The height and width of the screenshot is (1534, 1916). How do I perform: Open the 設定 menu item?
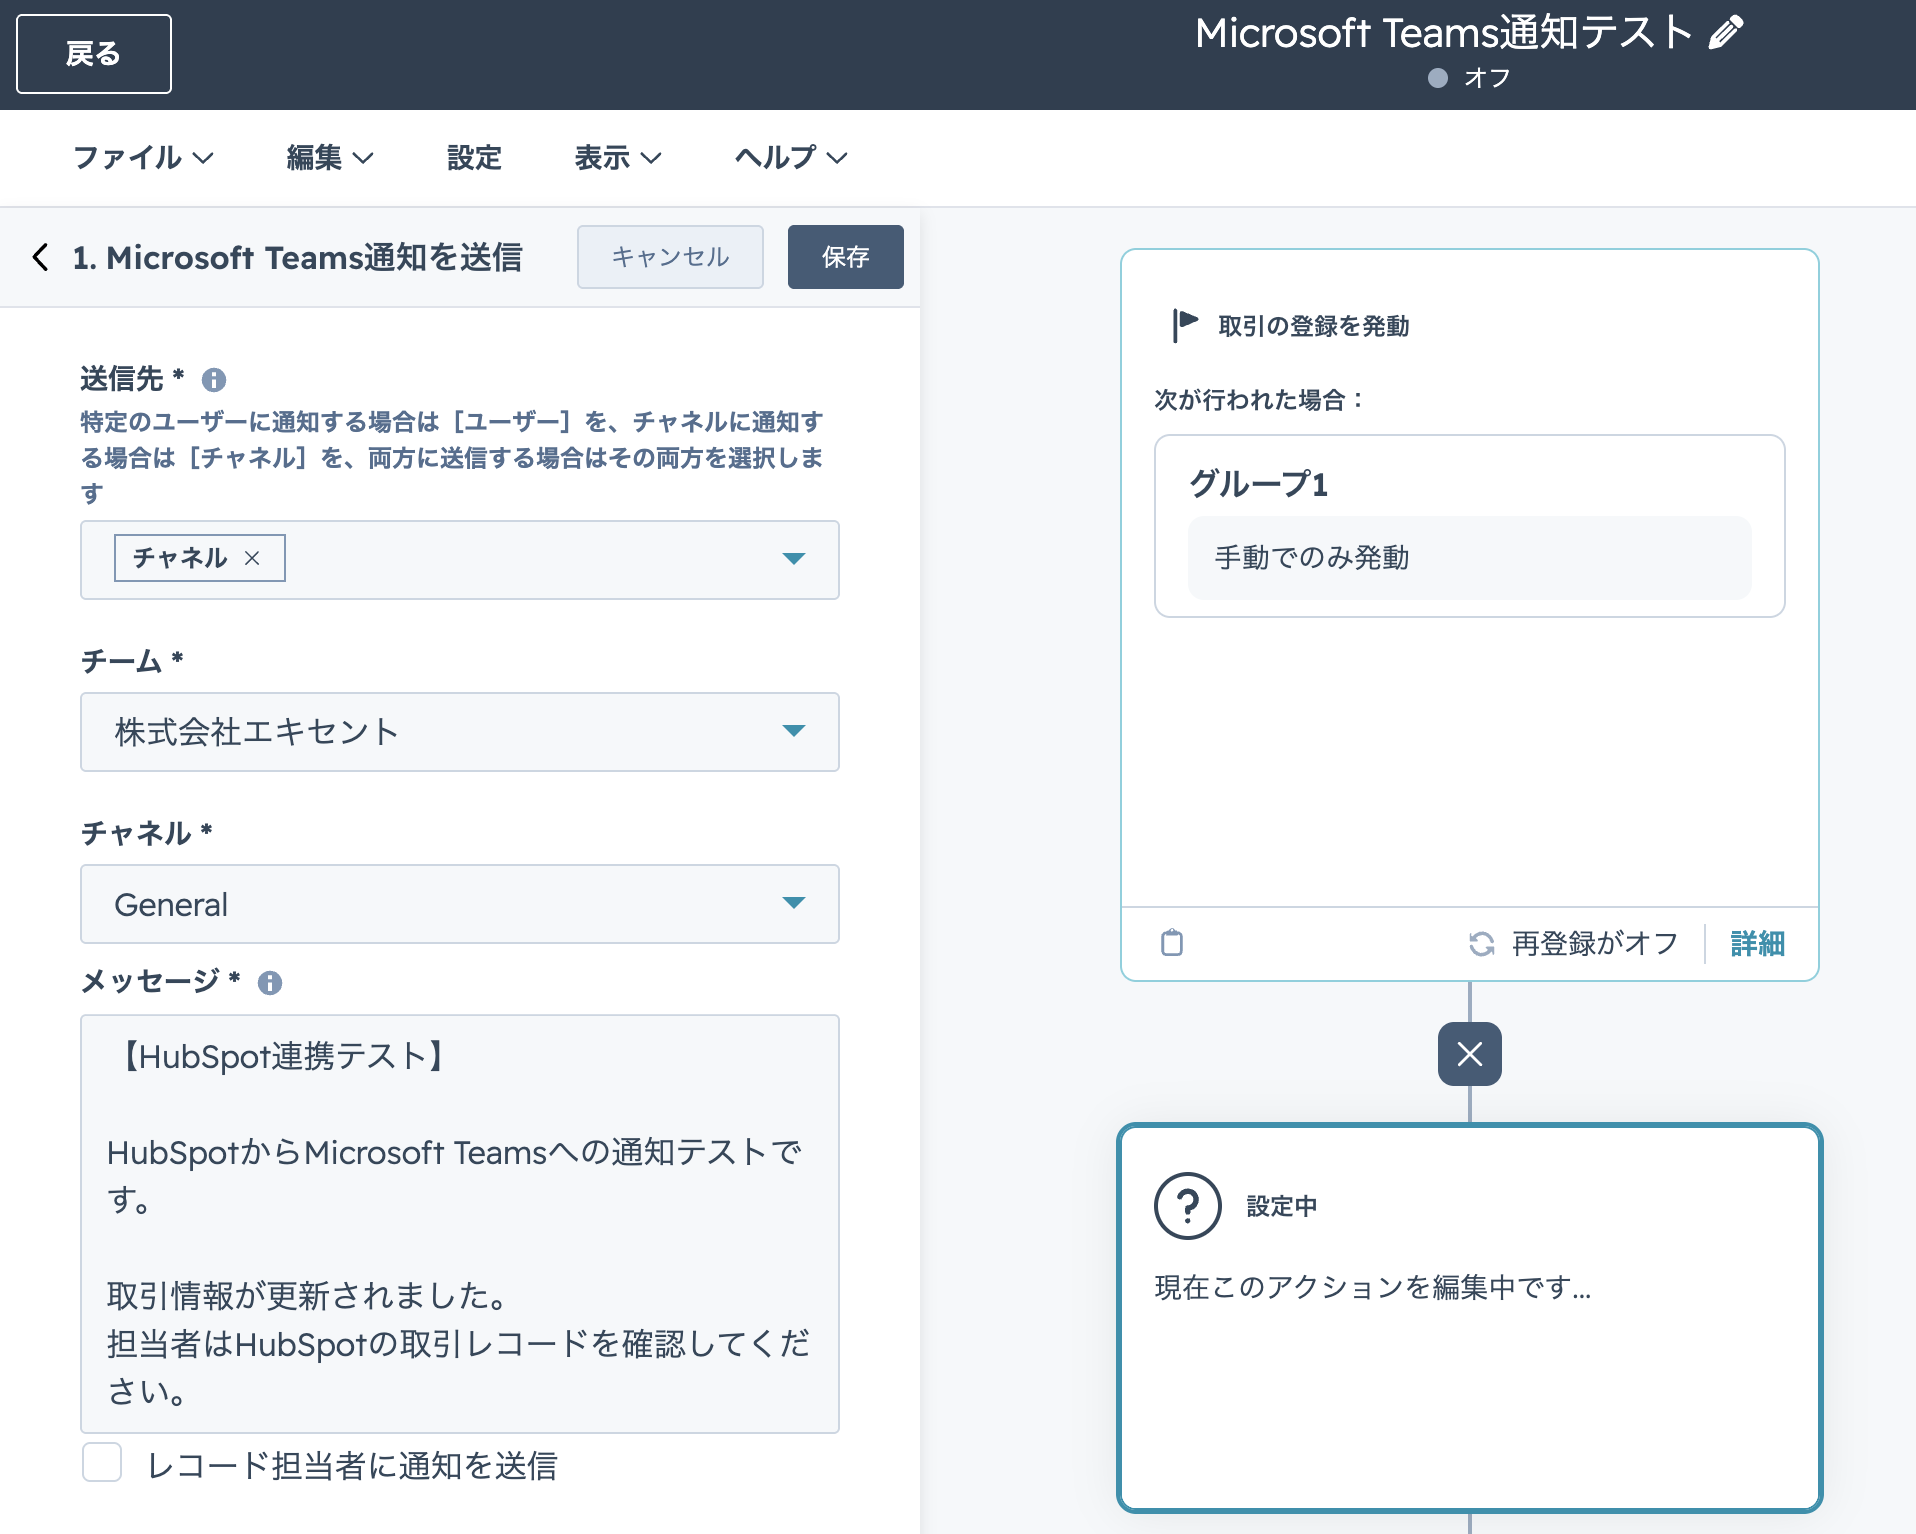click(x=474, y=158)
